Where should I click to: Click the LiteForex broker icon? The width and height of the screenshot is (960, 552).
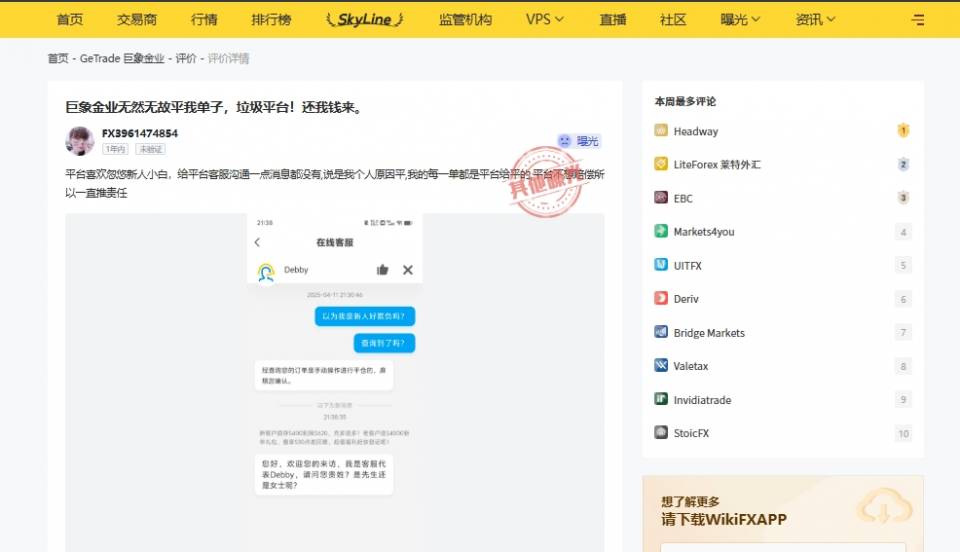pyautogui.click(x=661, y=163)
